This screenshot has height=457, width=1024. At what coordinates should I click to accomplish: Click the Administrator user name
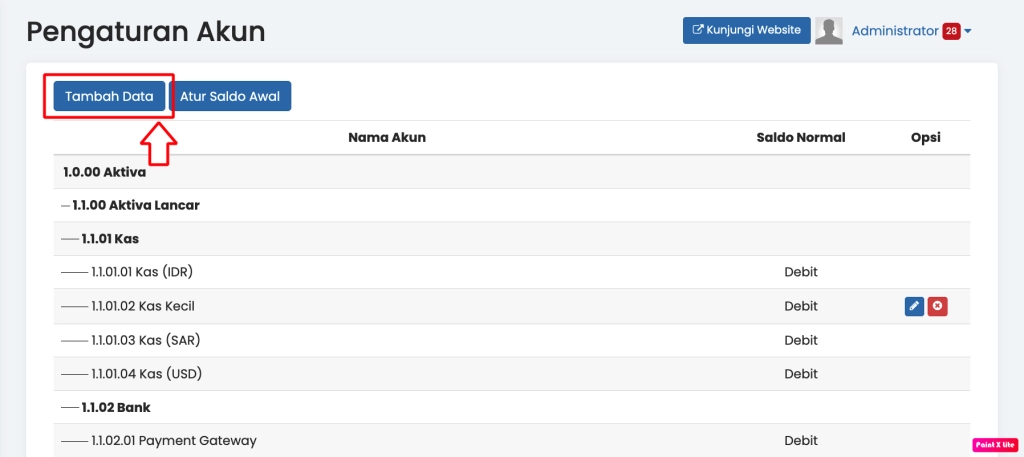point(895,31)
